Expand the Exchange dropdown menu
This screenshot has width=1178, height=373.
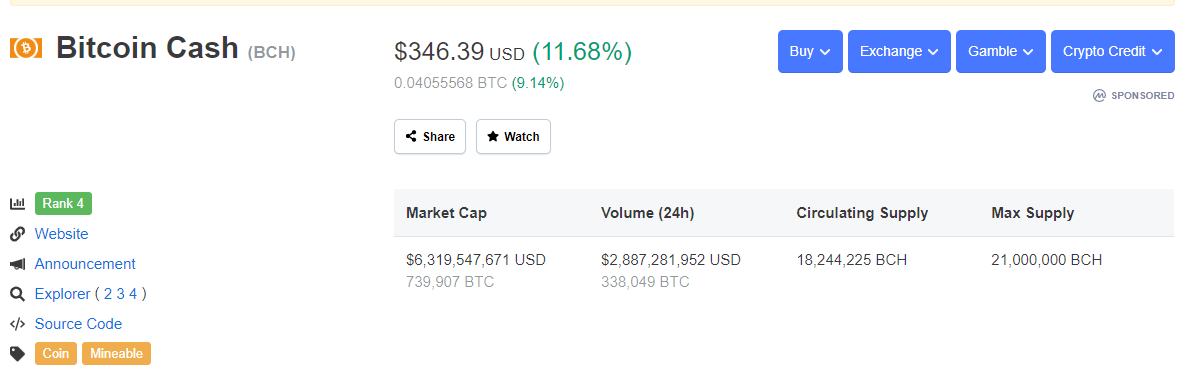pyautogui.click(x=899, y=52)
